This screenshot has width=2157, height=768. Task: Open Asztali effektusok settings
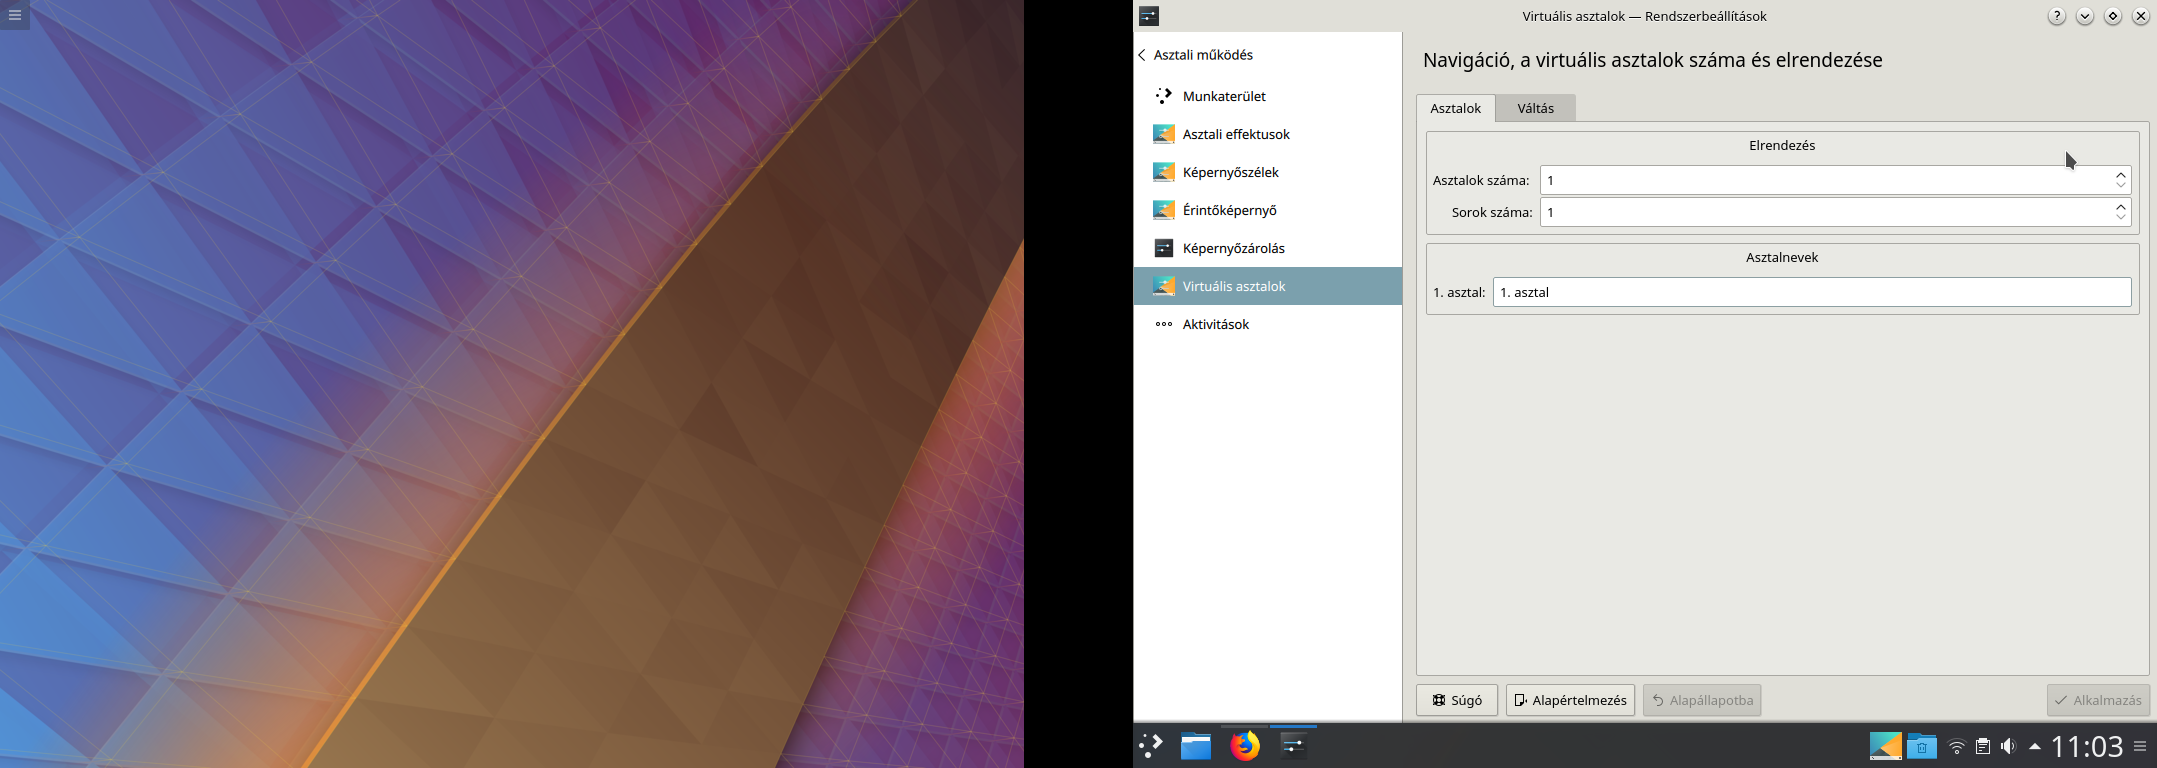tap(1267, 134)
